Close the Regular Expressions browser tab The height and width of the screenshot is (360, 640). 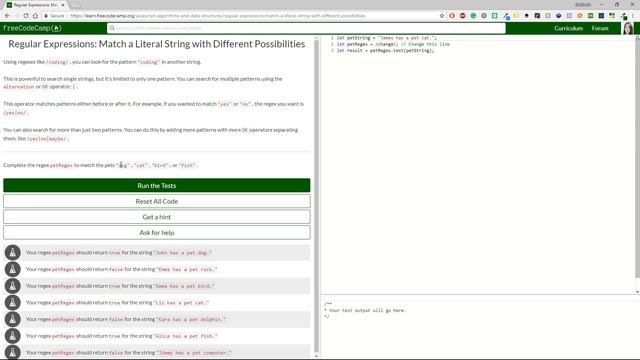pos(63,5)
